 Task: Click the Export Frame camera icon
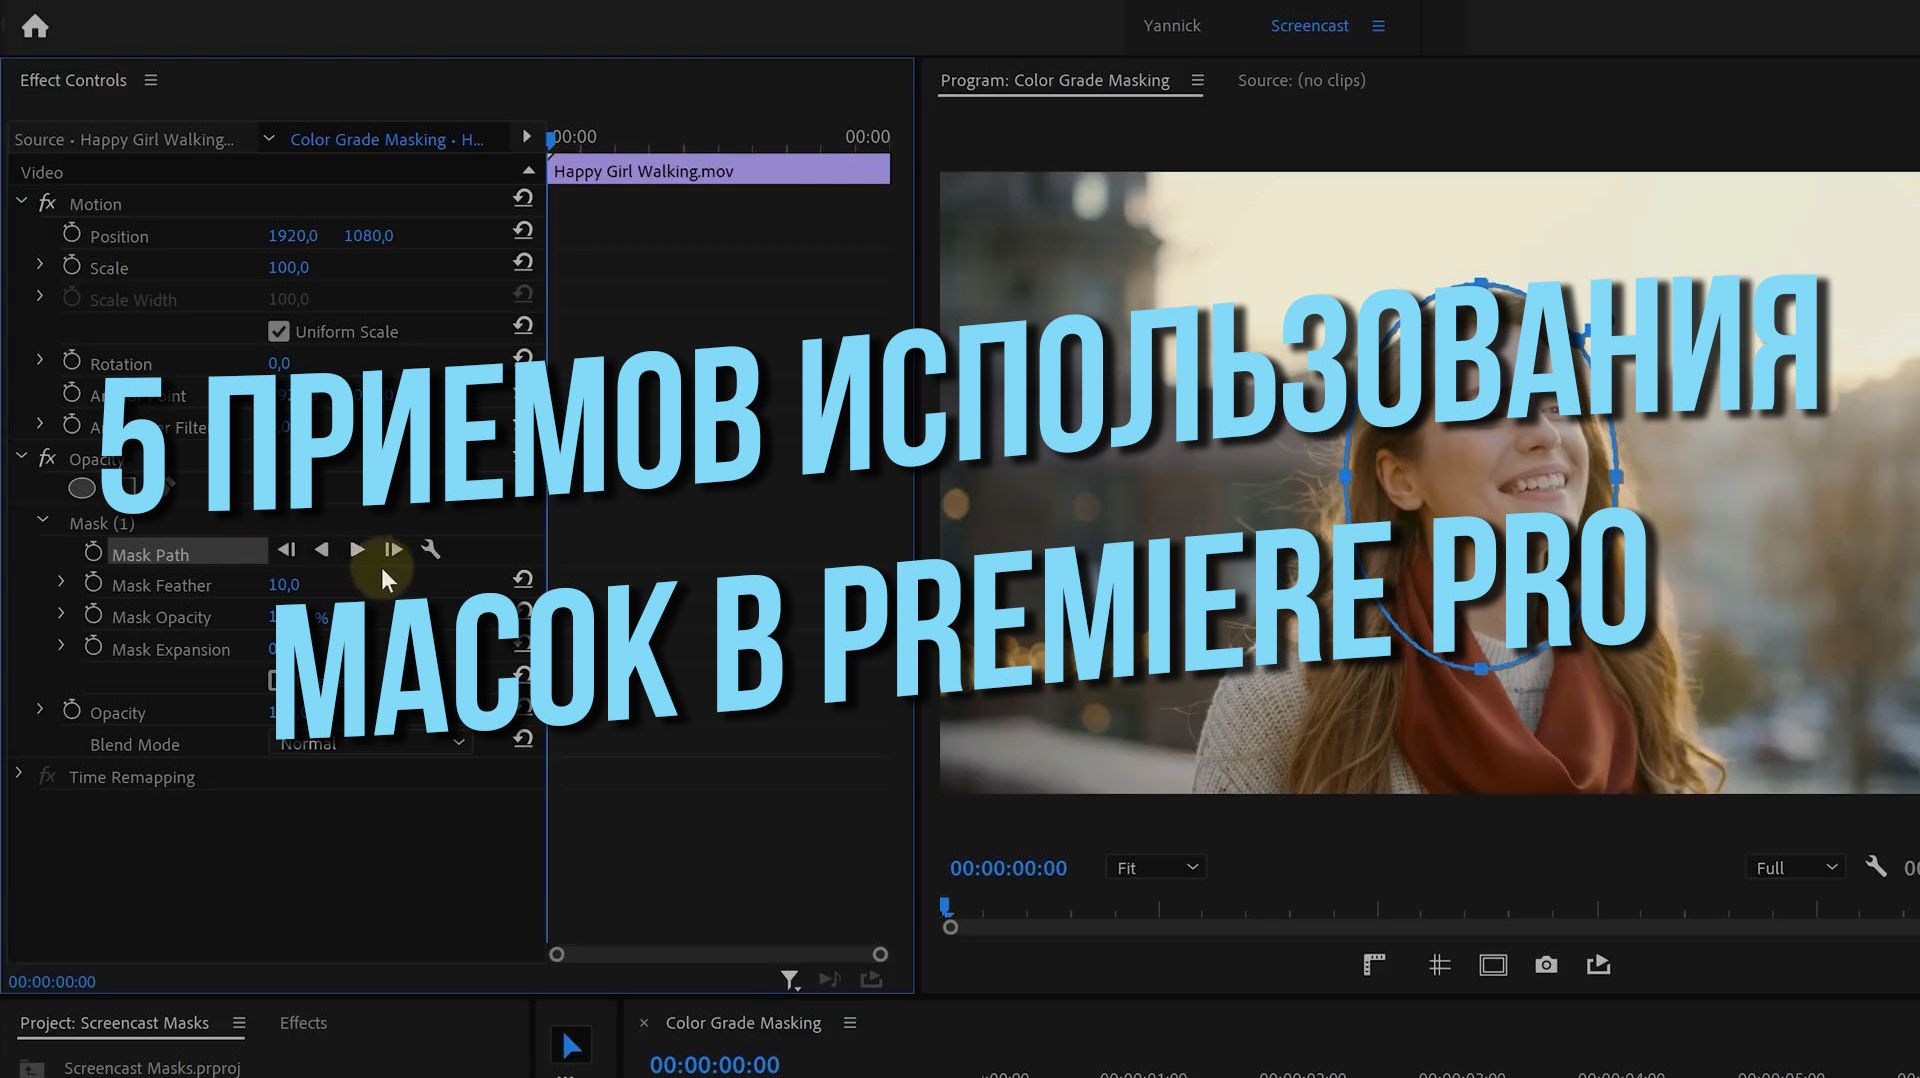pyautogui.click(x=1546, y=965)
